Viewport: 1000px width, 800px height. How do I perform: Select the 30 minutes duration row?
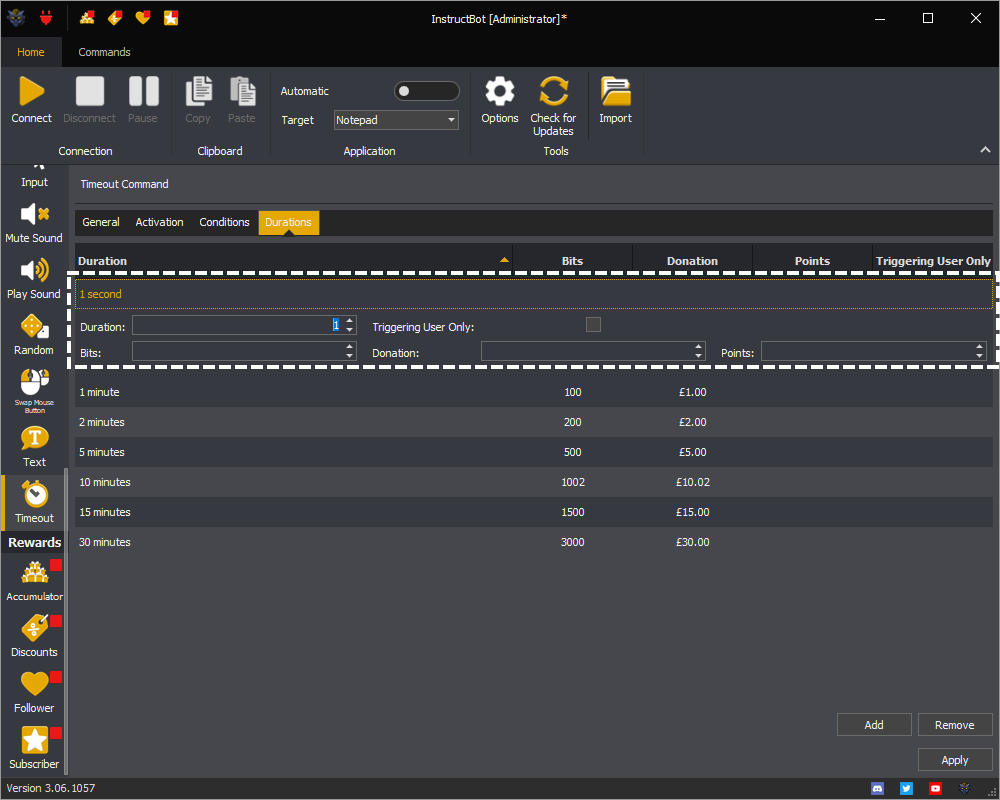pyautogui.click(x=534, y=542)
